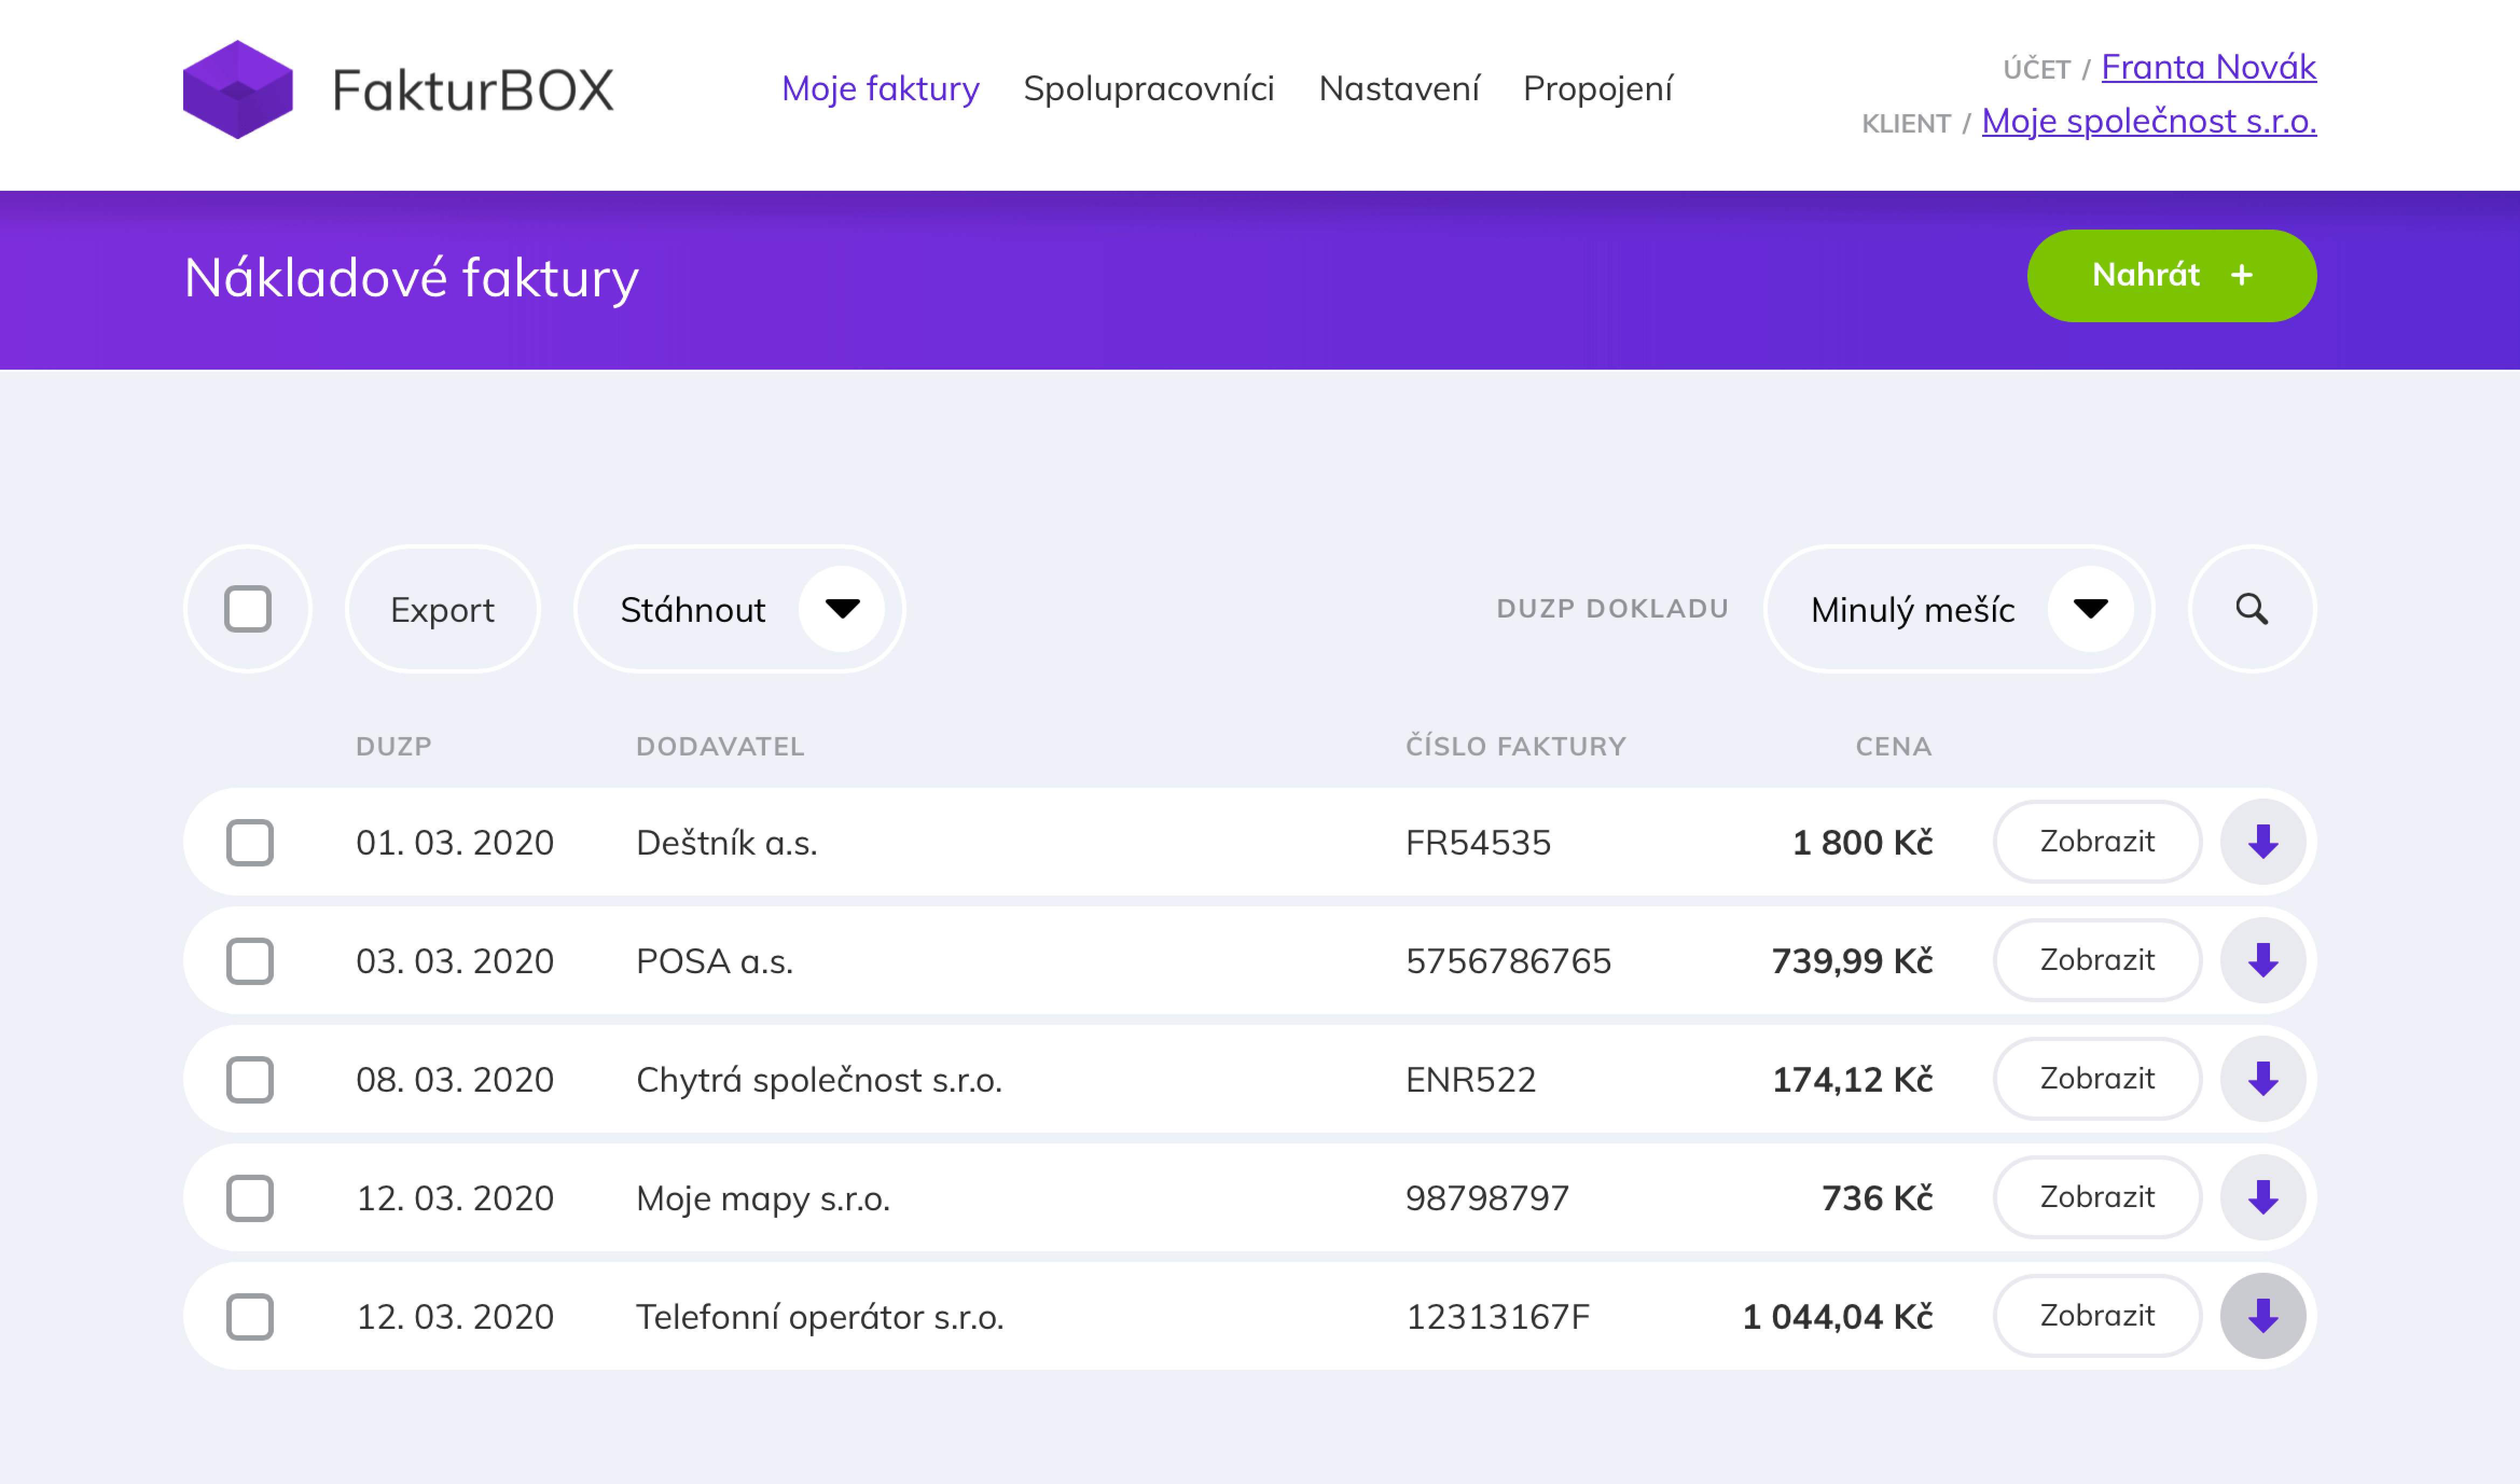Open the Moje společnost s.r.o. client link

click(x=2149, y=121)
